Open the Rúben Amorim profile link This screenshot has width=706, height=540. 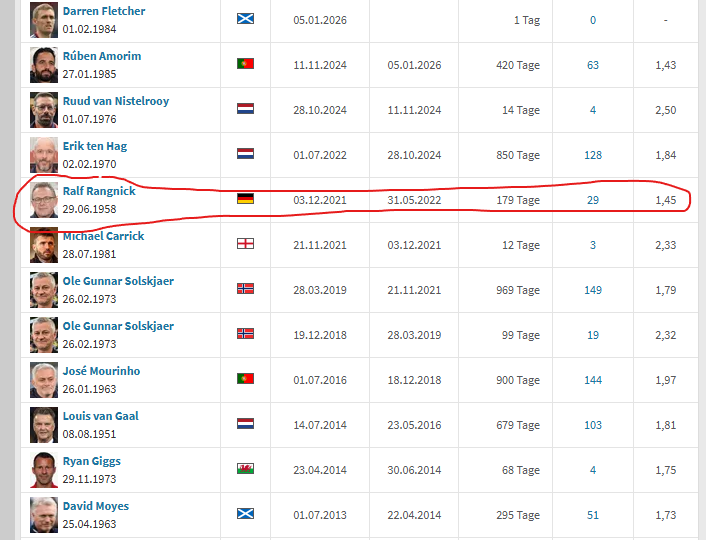click(101, 56)
